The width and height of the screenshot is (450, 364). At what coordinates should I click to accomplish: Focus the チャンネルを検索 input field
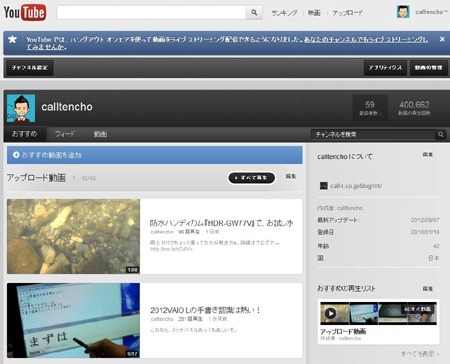point(373,134)
